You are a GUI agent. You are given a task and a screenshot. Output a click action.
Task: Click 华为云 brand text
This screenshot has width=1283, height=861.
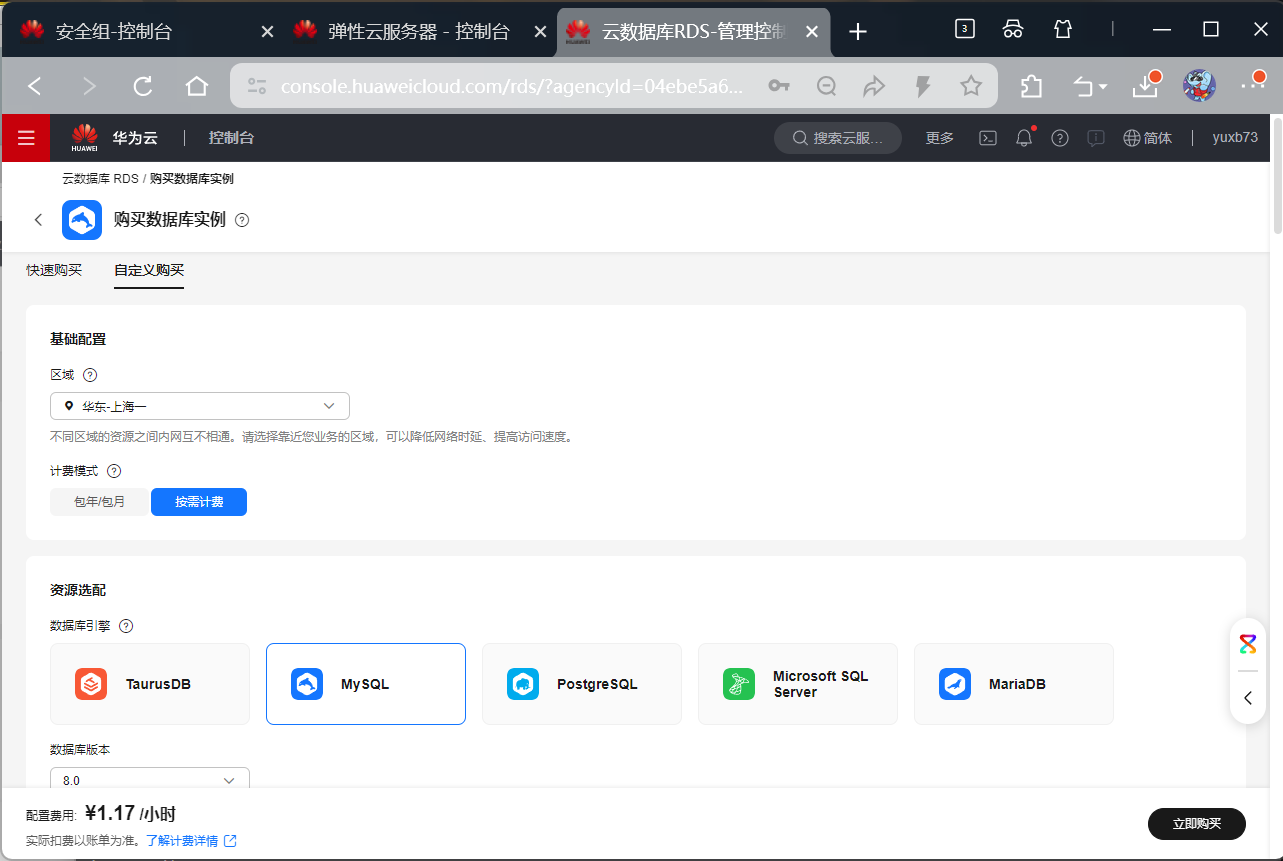pyautogui.click(x=135, y=138)
